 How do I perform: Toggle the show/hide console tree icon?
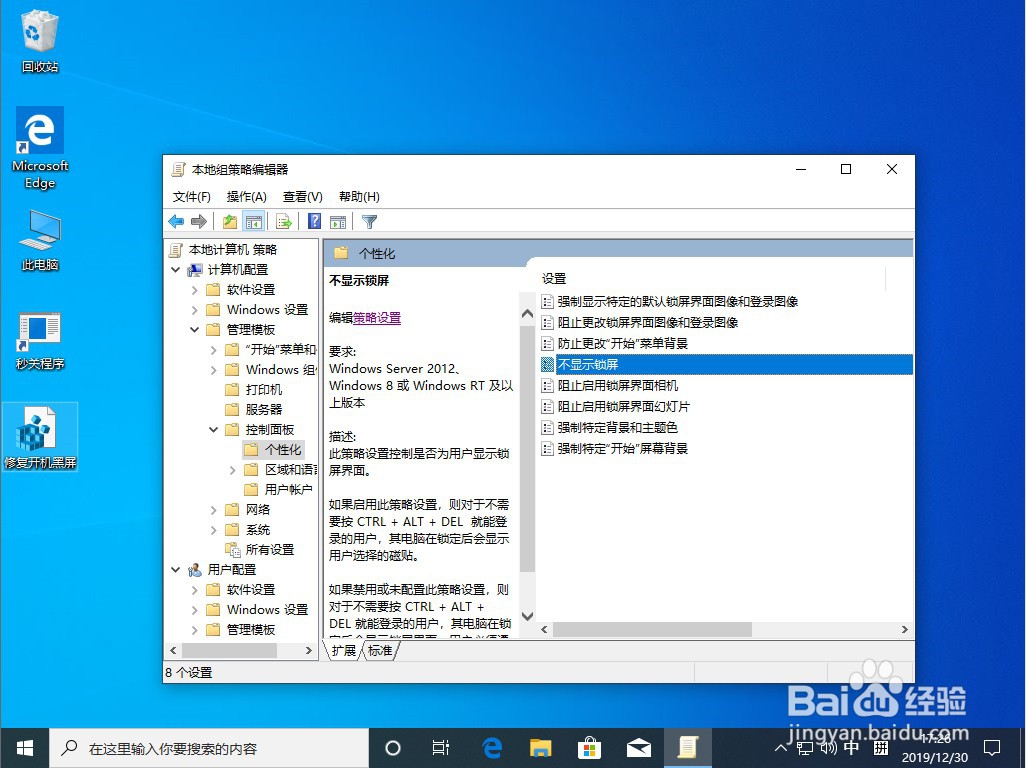(x=254, y=222)
